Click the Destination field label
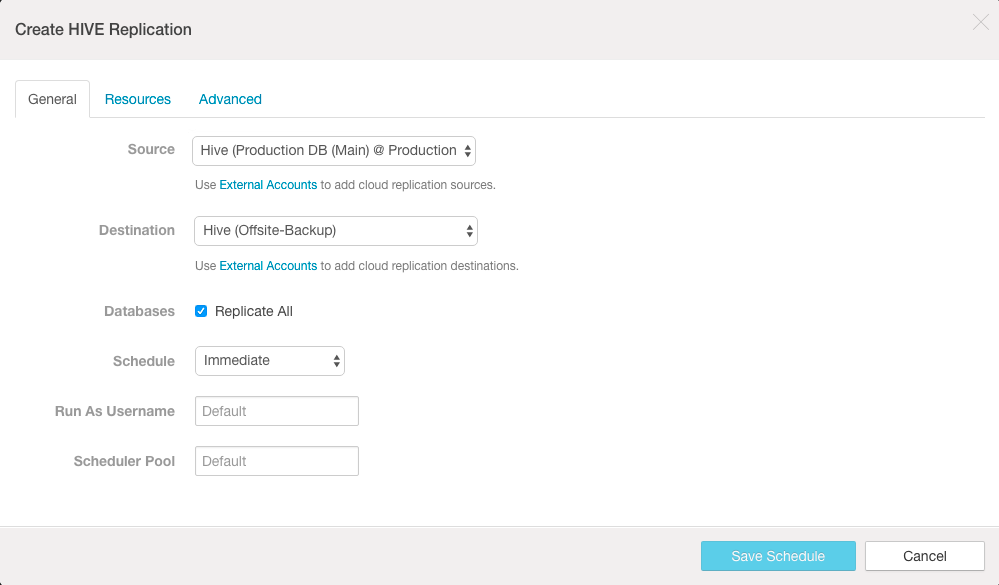The width and height of the screenshot is (999, 585). coord(137,230)
